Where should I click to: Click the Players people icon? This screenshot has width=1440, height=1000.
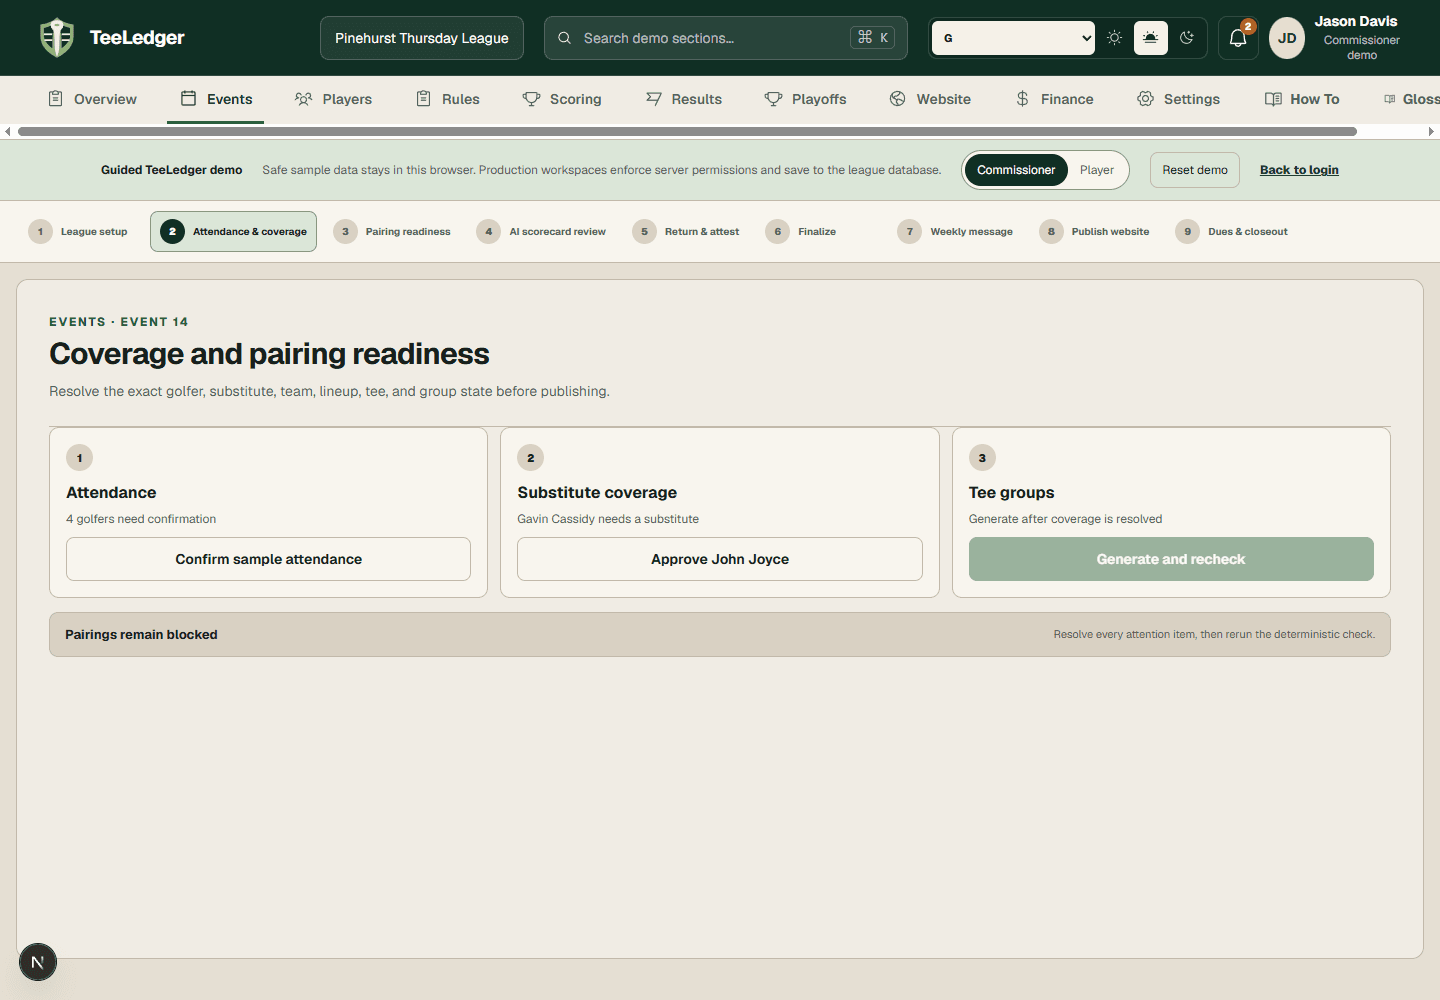coord(304,99)
